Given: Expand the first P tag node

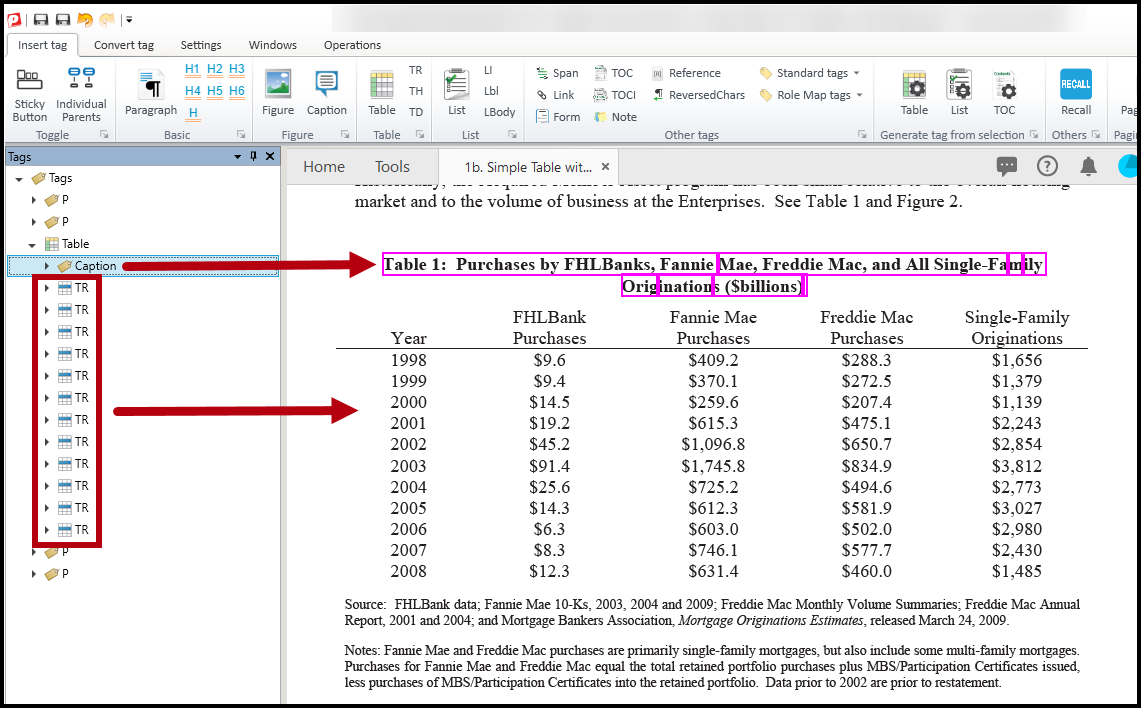Looking at the screenshot, I should click(33, 200).
